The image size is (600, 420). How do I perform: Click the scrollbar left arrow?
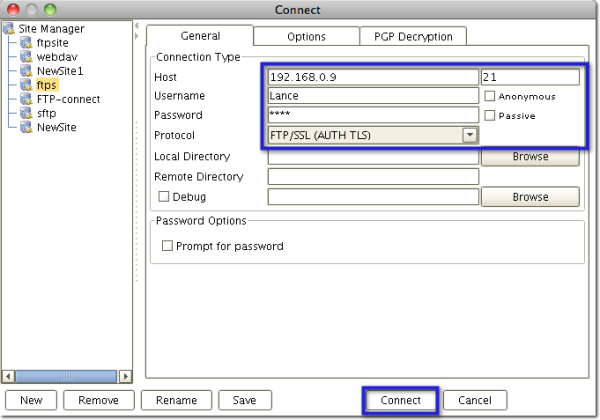tap(8, 376)
